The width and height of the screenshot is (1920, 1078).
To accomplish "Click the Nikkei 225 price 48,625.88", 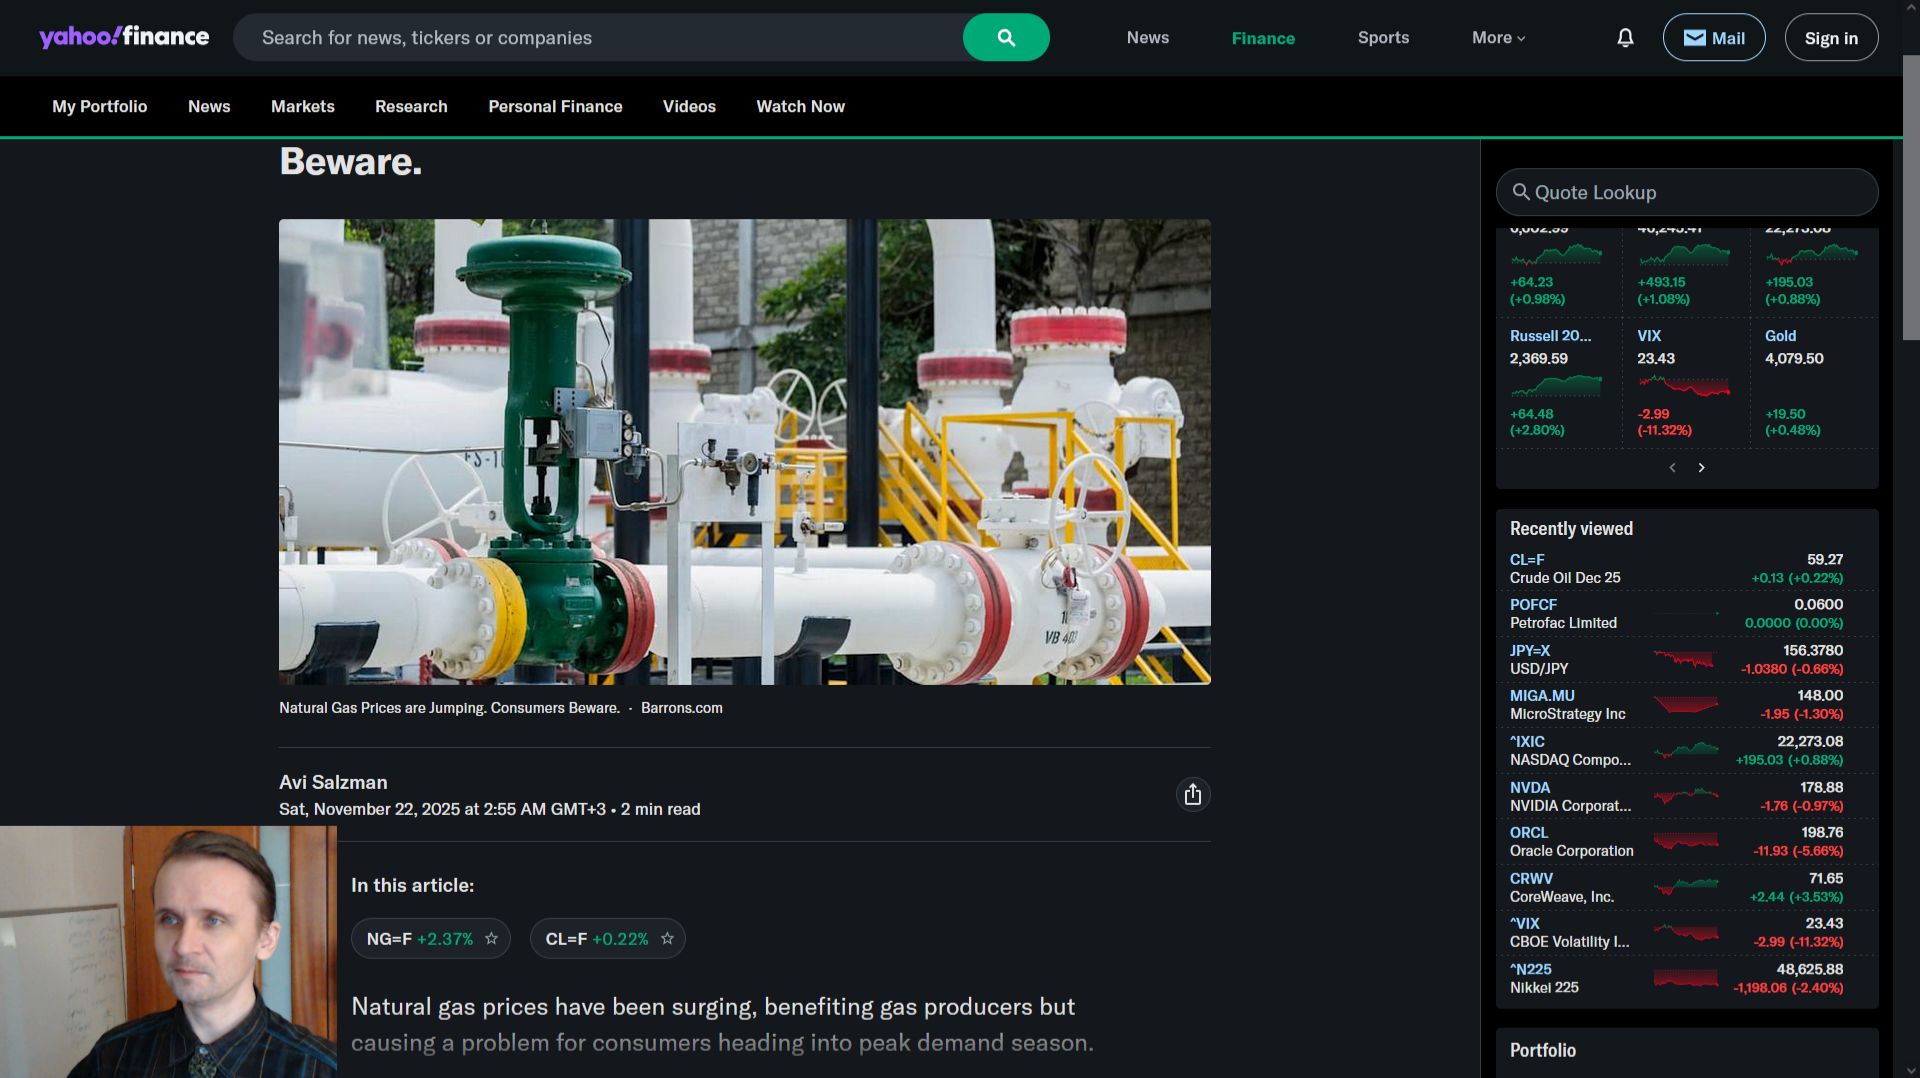I will 1810,969.
